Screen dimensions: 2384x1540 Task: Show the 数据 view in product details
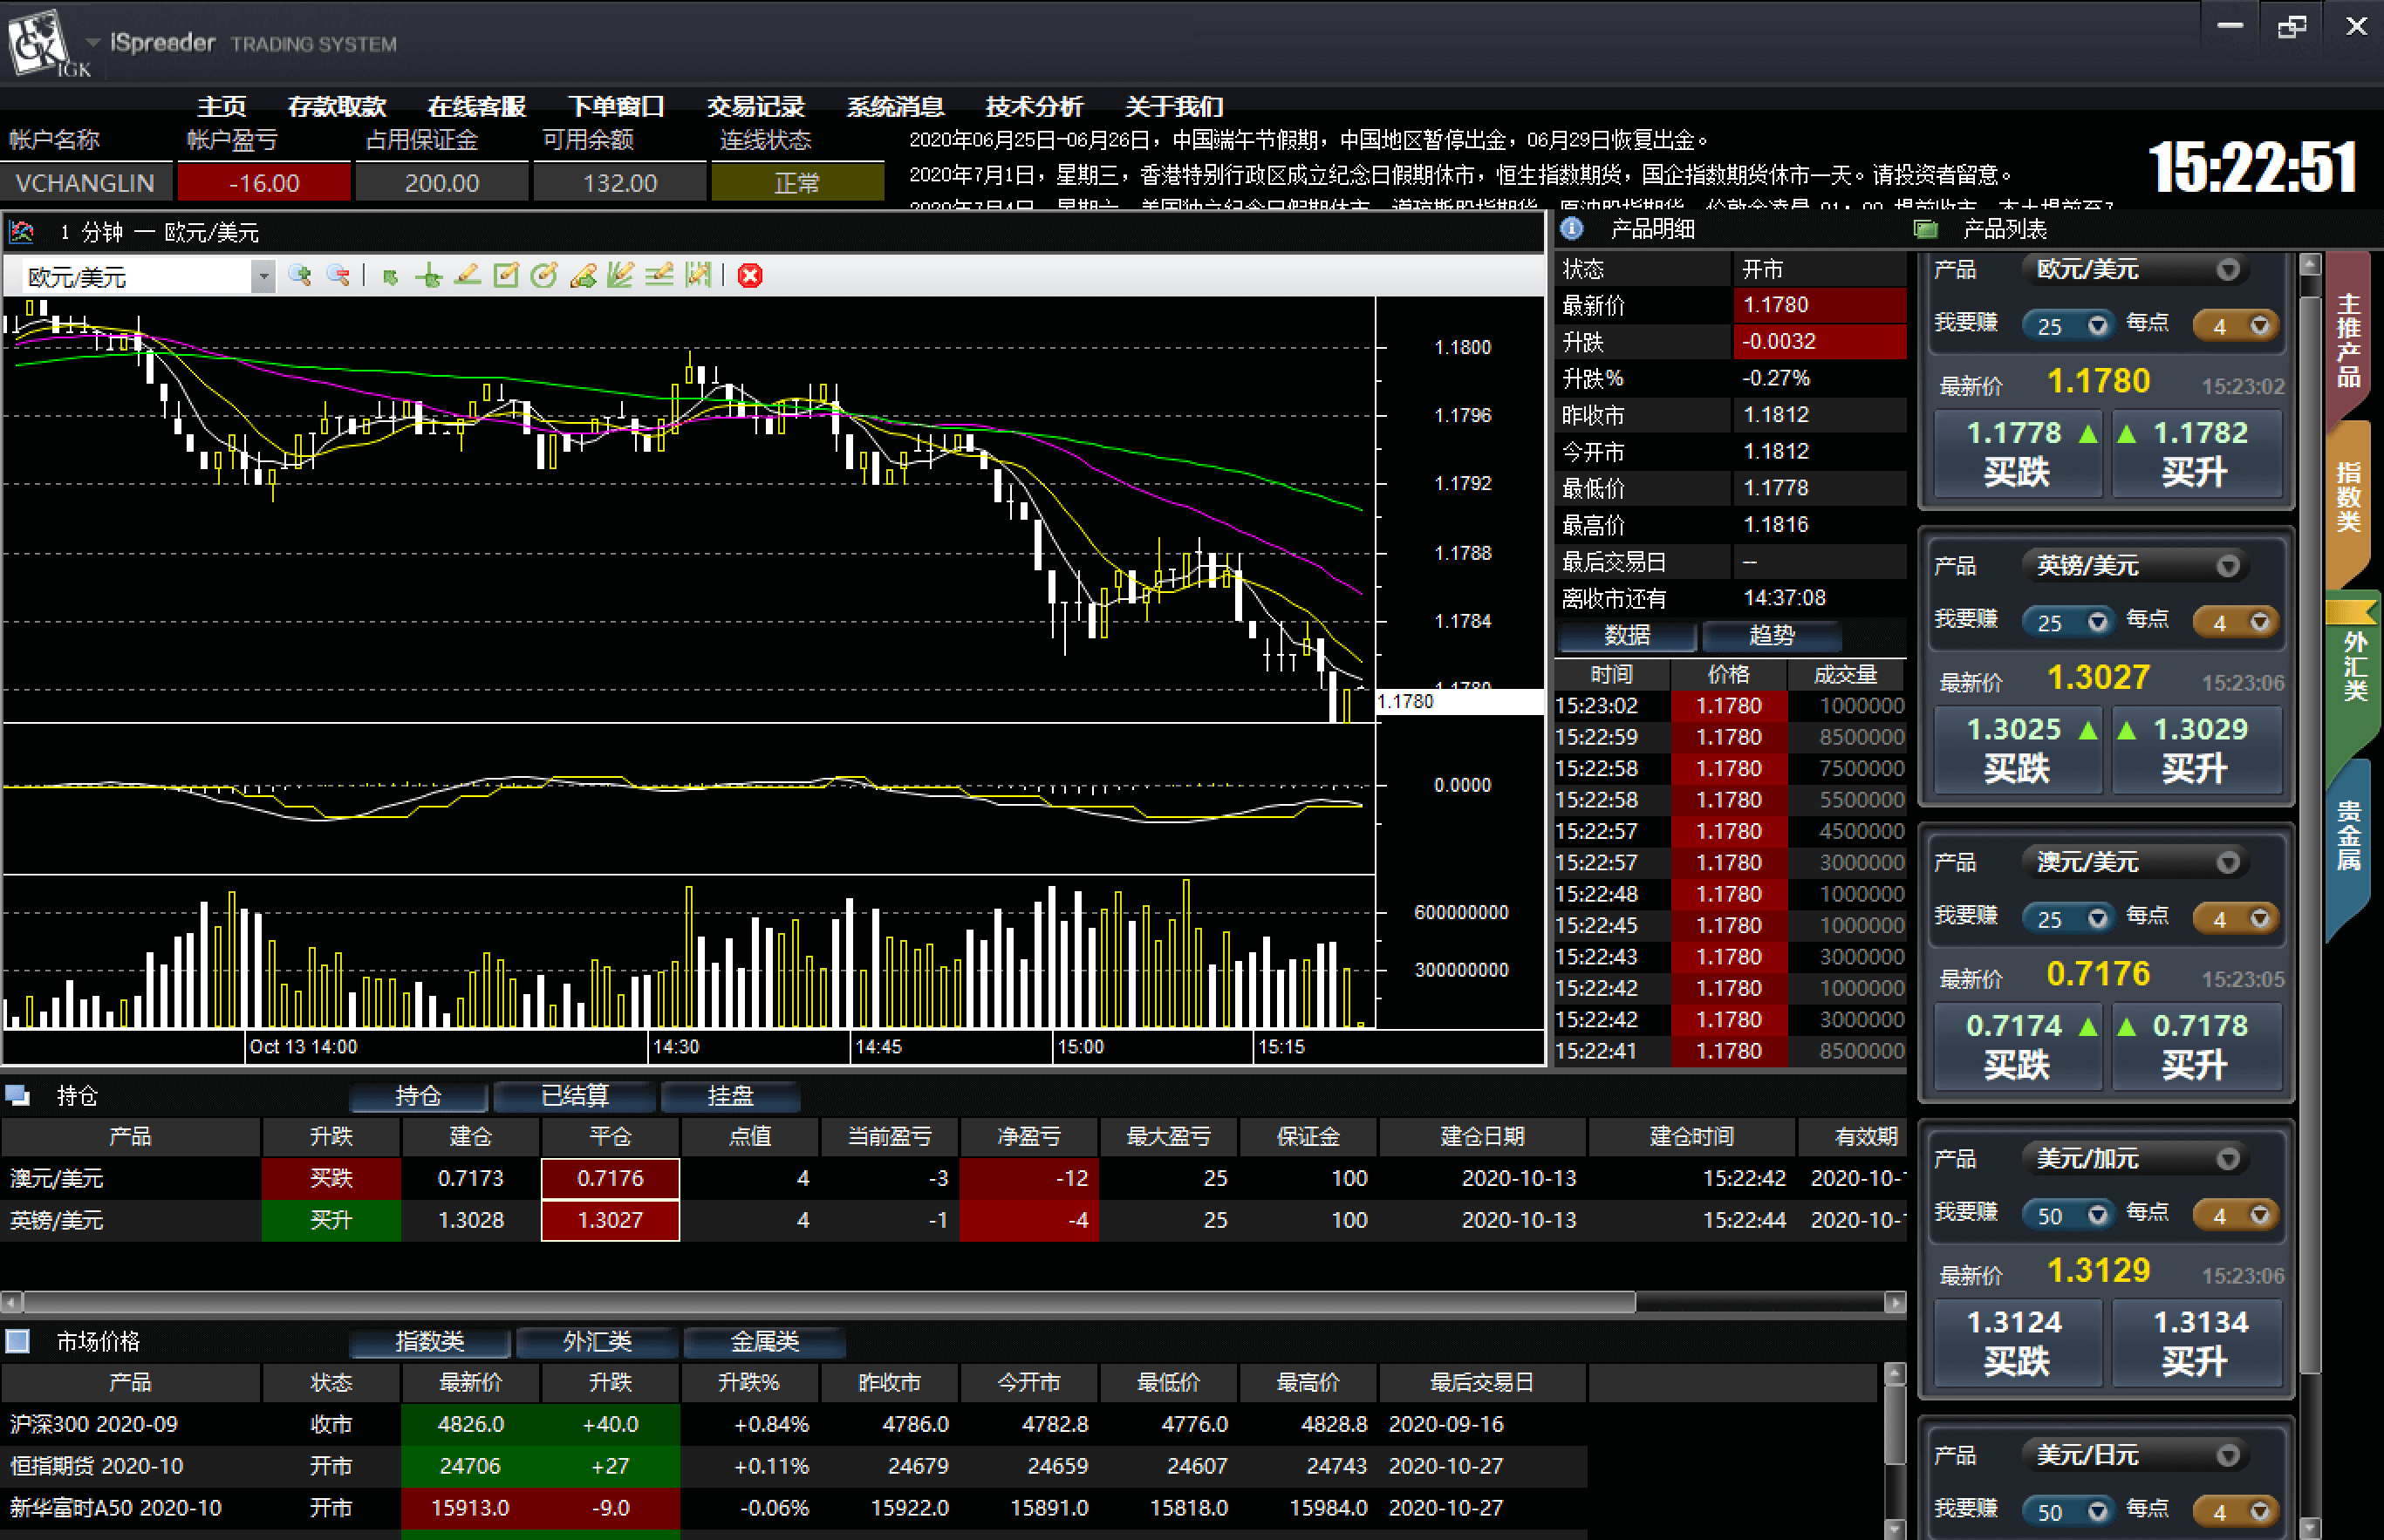(1627, 635)
